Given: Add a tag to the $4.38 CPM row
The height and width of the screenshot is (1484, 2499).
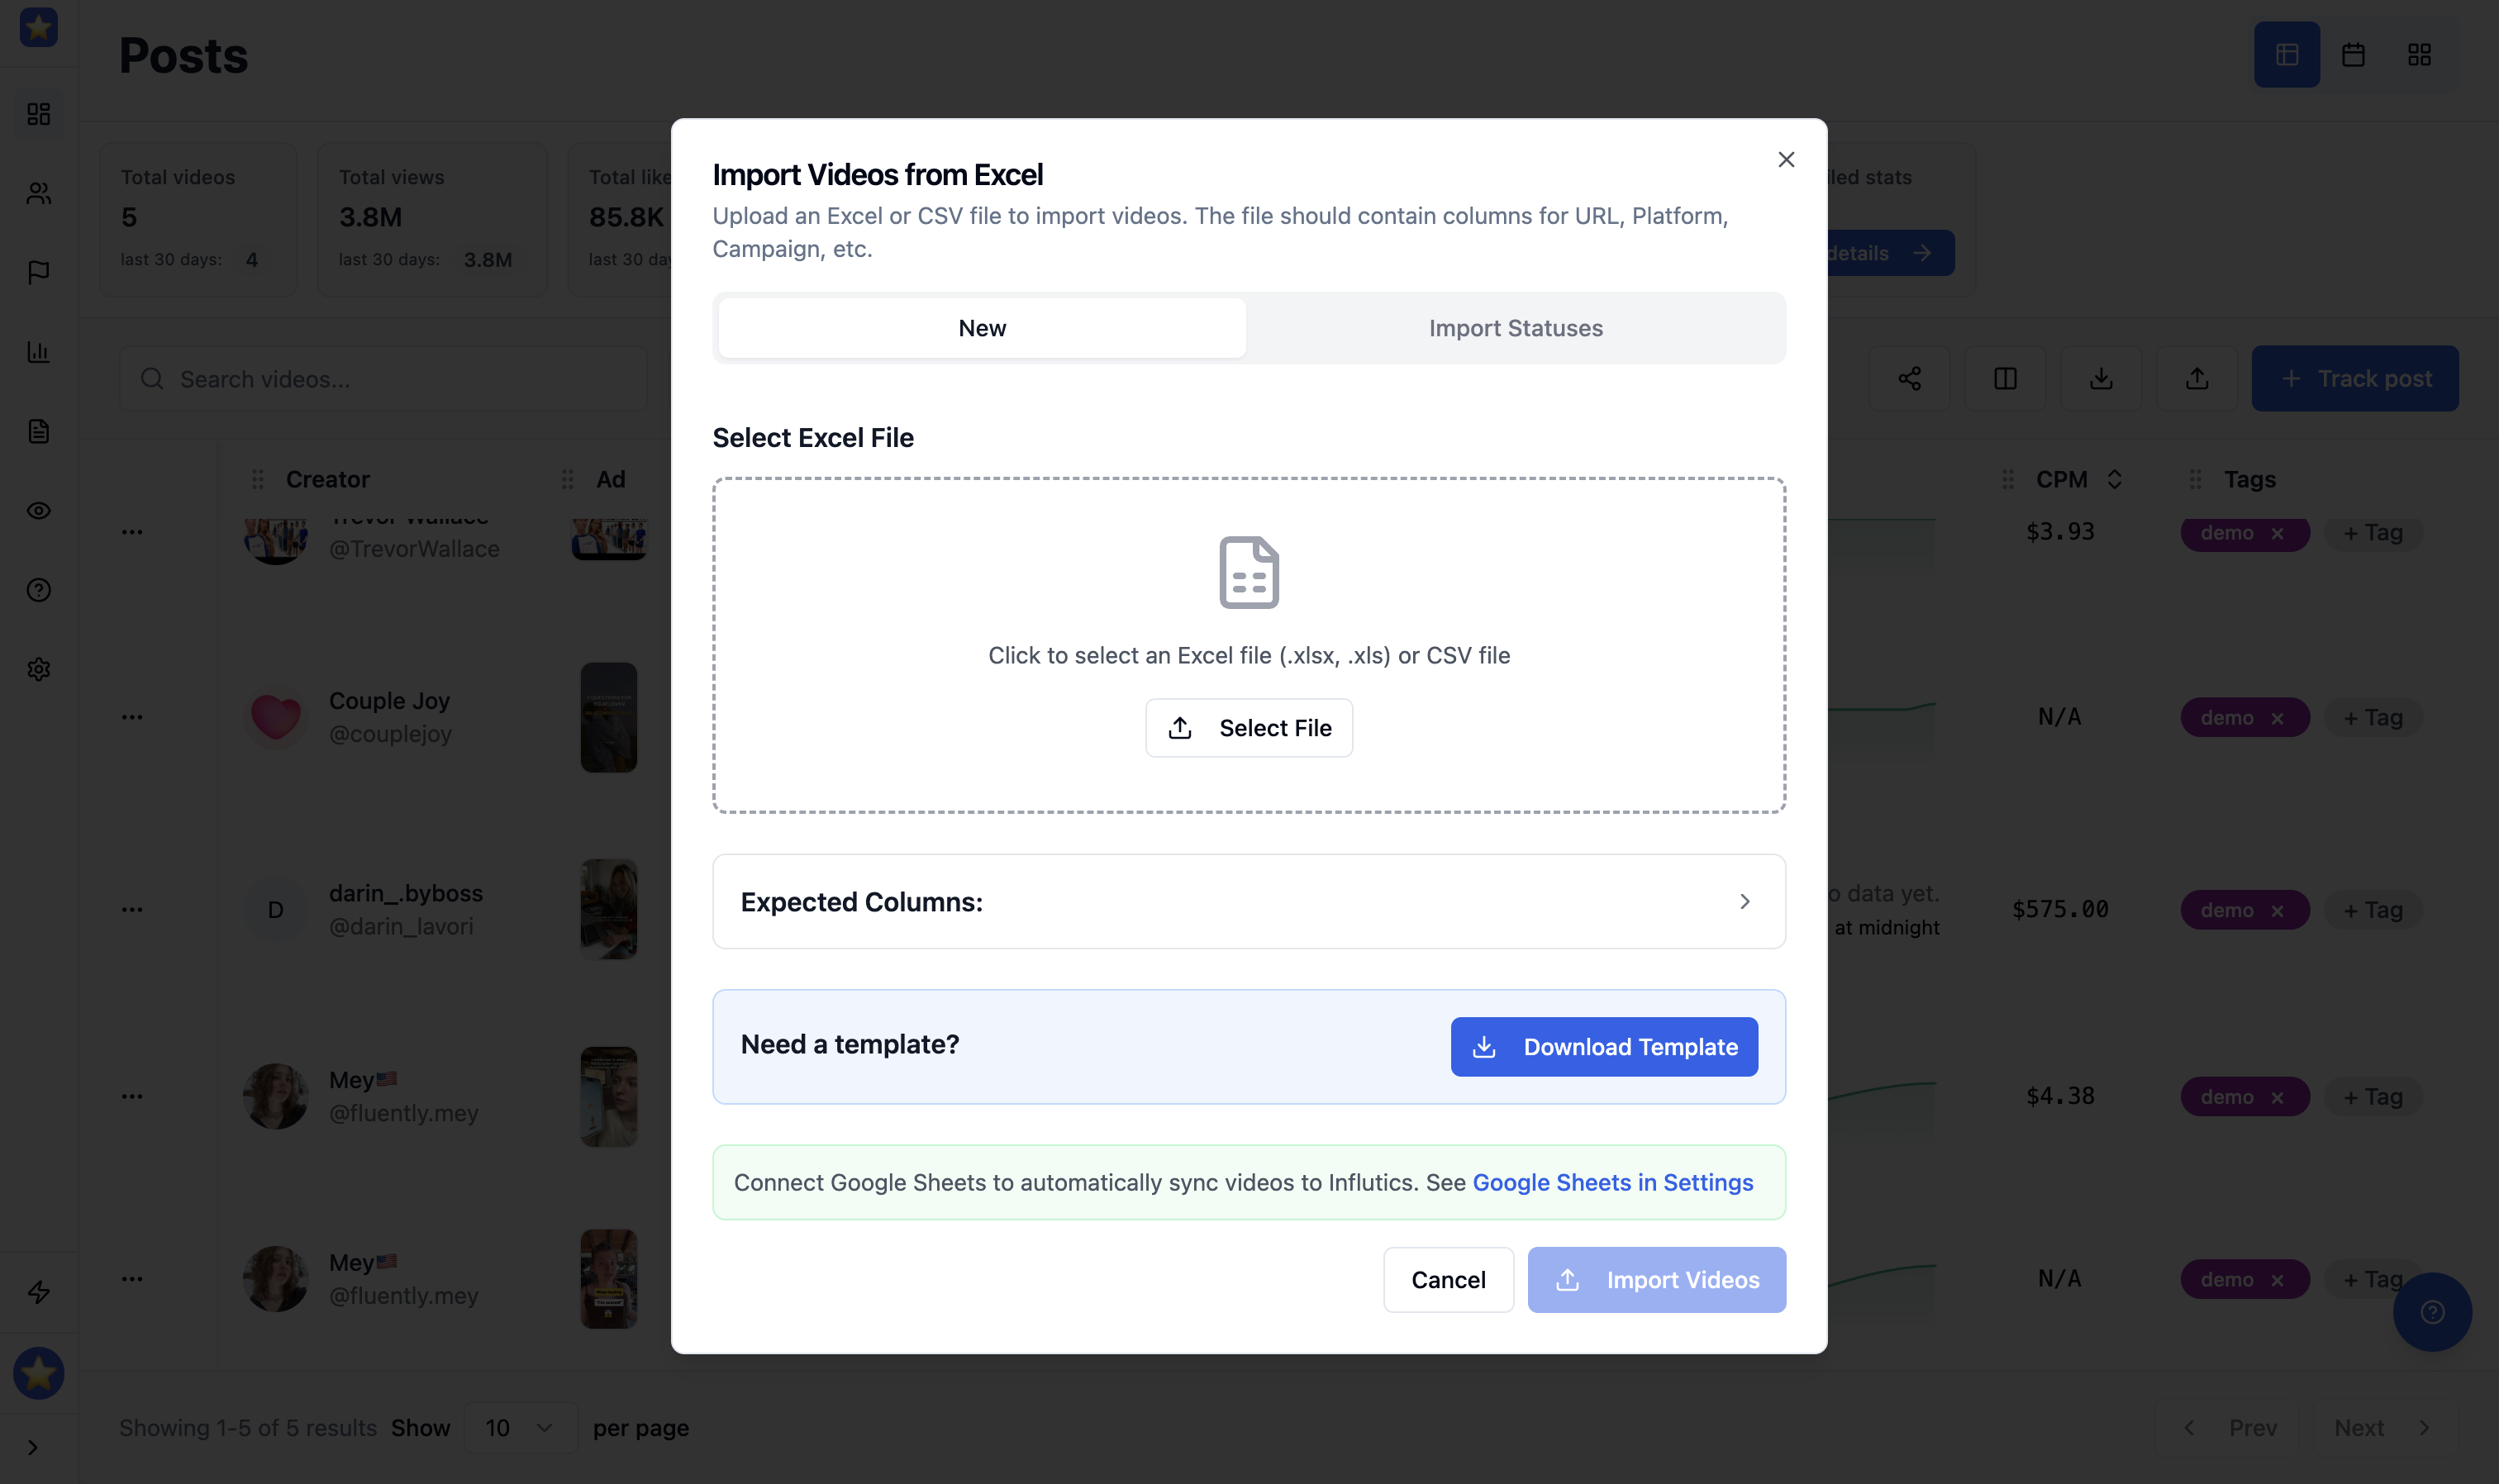Looking at the screenshot, I should [x=2373, y=1097].
